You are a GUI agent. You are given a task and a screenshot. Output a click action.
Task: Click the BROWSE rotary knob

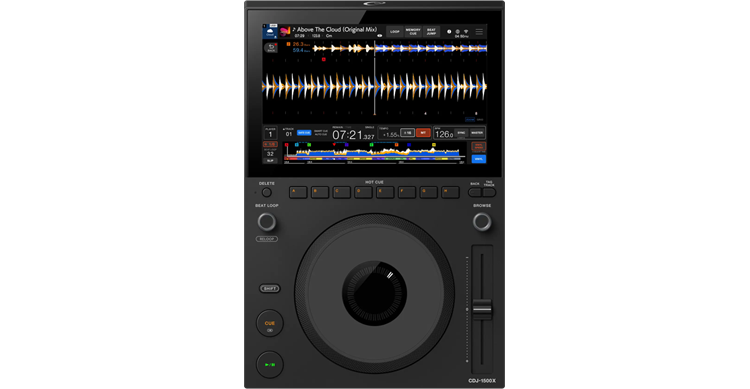tap(482, 222)
